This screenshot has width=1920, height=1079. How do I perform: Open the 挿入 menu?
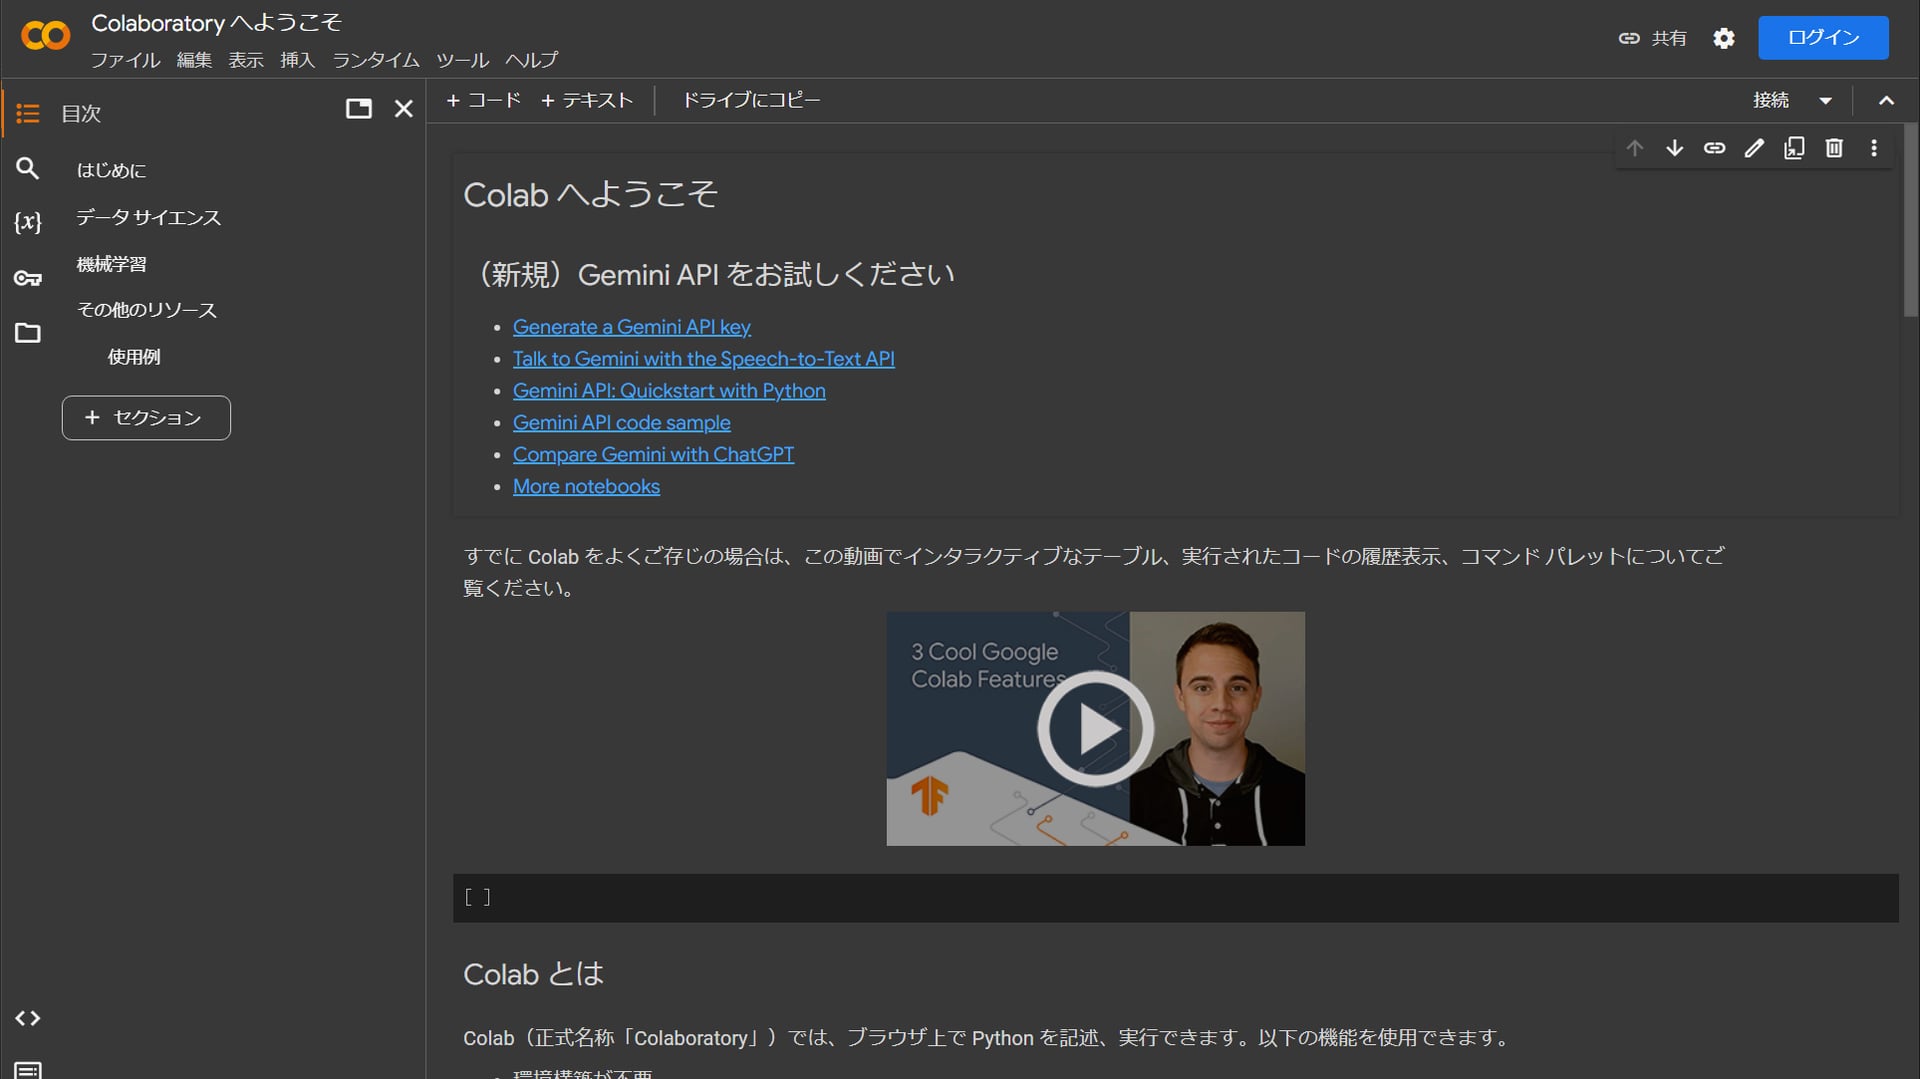coord(298,60)
